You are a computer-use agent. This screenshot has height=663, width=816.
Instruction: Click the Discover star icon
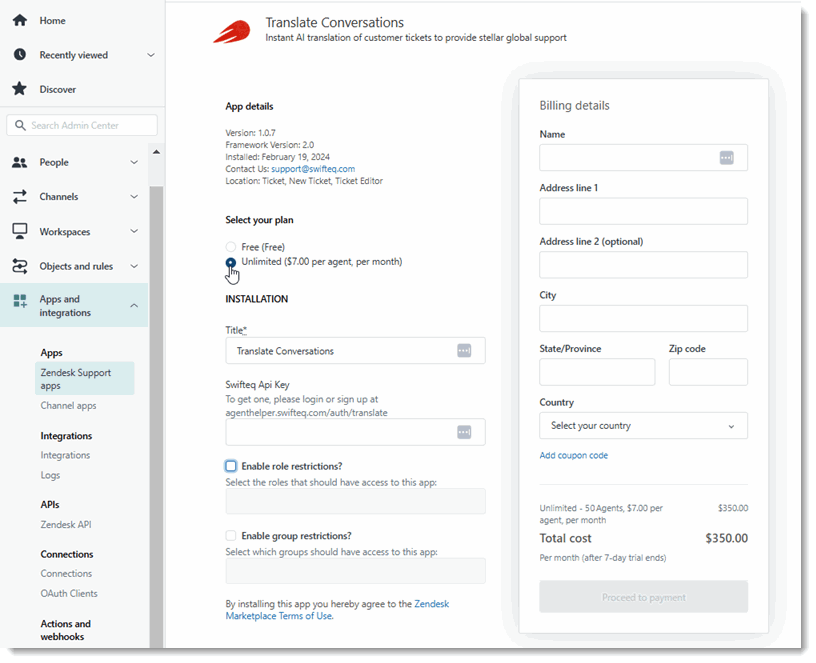(20, 88)
